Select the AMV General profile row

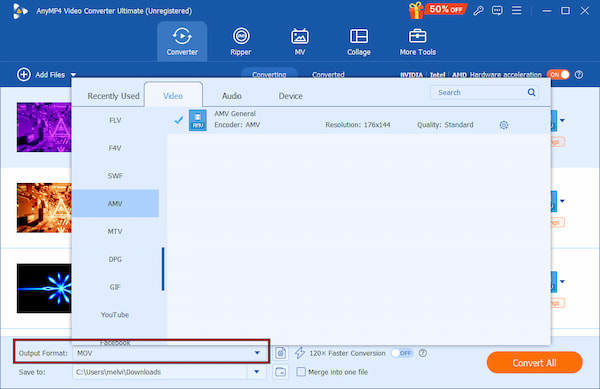coord(359,120)
